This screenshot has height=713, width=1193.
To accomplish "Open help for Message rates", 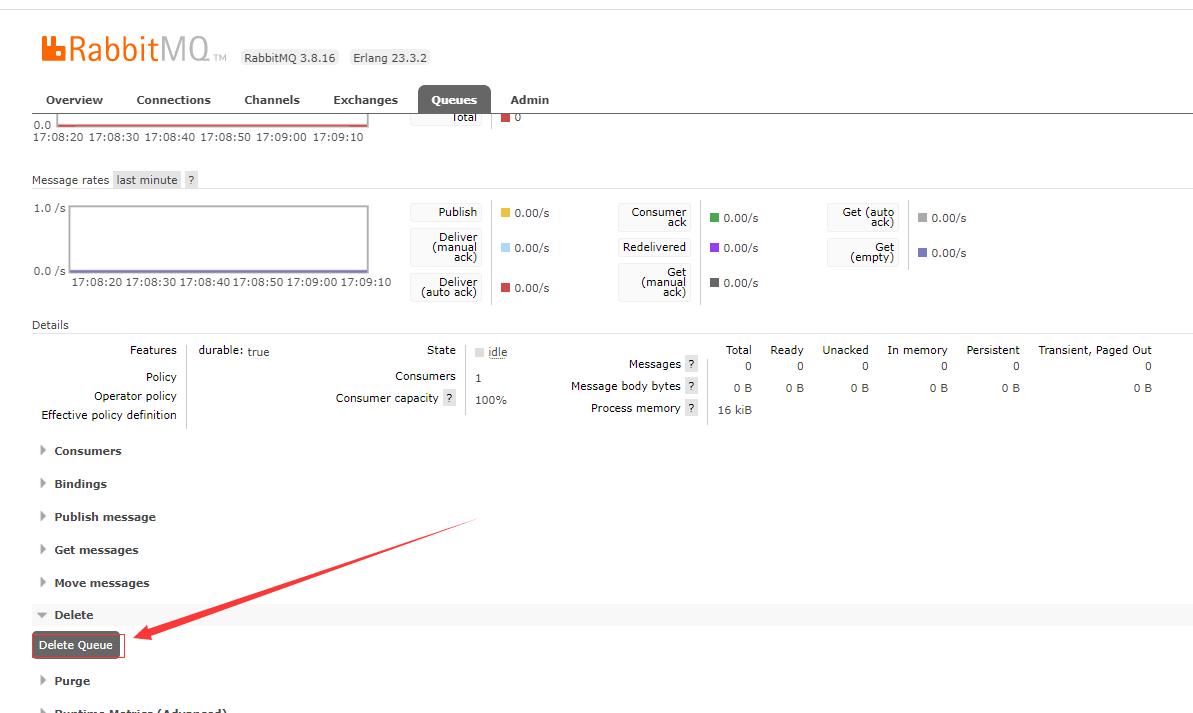I will pyautogui.click(x=191, y=180).
